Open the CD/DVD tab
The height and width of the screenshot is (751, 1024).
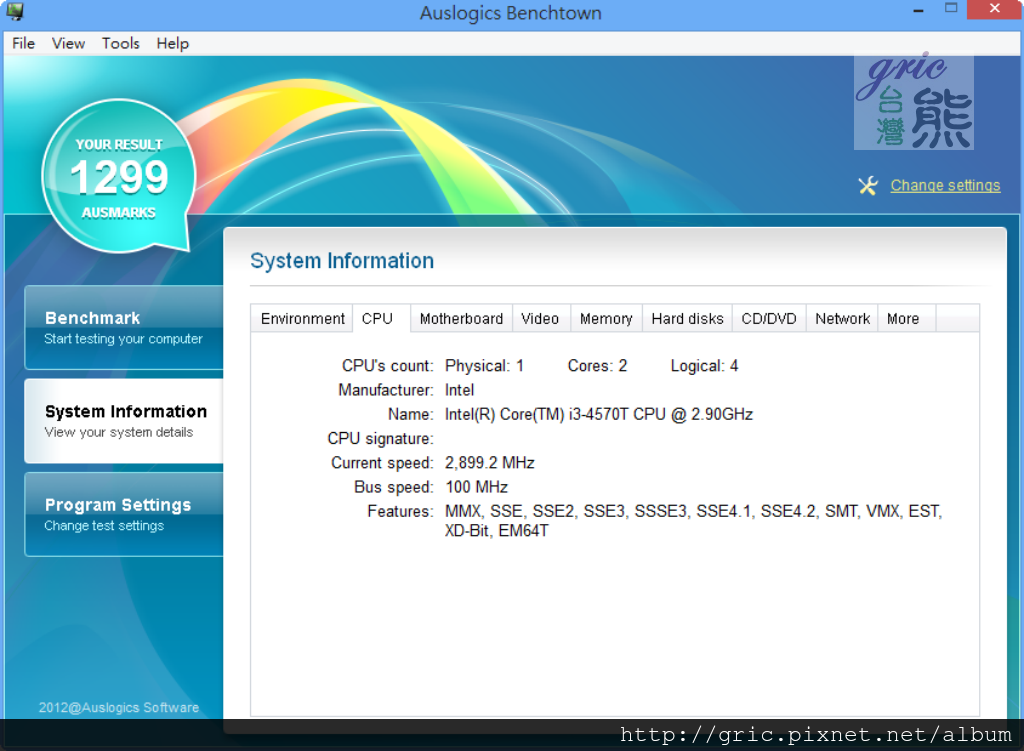tap(769, 319)
